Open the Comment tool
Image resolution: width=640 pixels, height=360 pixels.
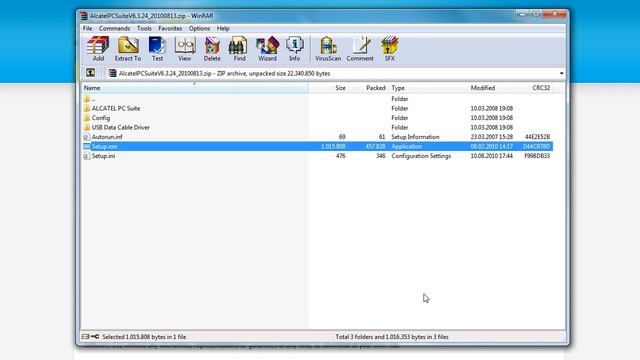(x=360, y=49)
